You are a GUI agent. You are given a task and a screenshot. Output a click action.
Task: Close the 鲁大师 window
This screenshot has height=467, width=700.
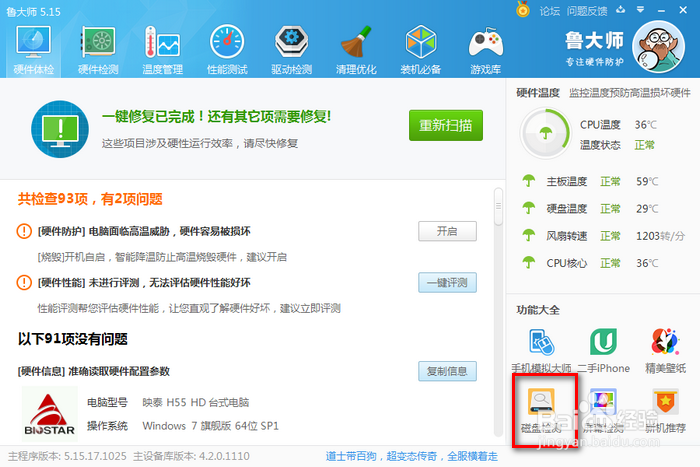(683, 9)
